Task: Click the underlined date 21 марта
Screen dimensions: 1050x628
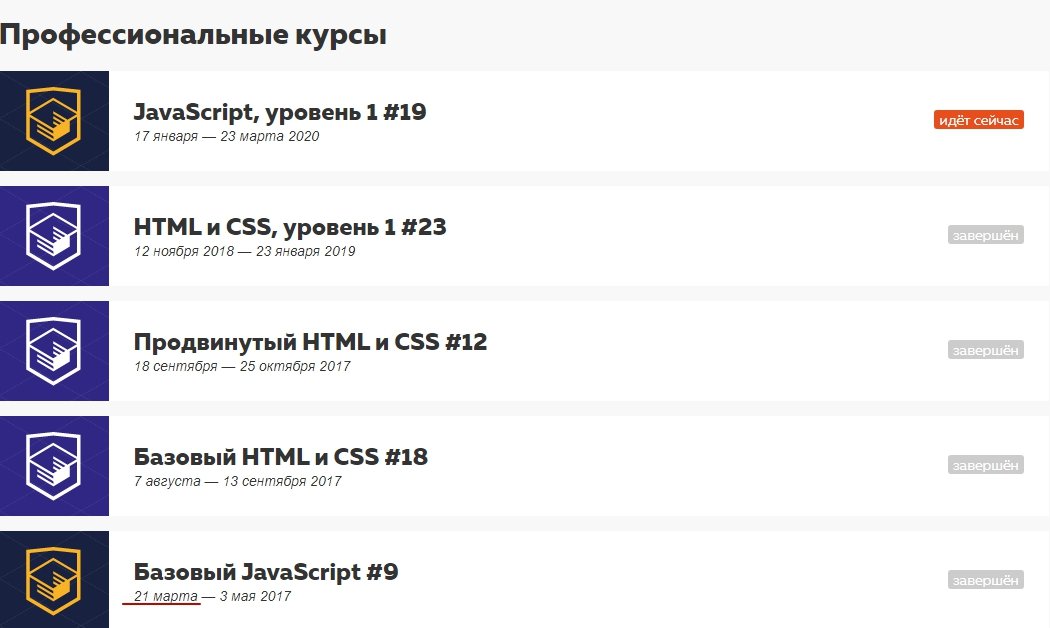Action: tap(167, 596)
